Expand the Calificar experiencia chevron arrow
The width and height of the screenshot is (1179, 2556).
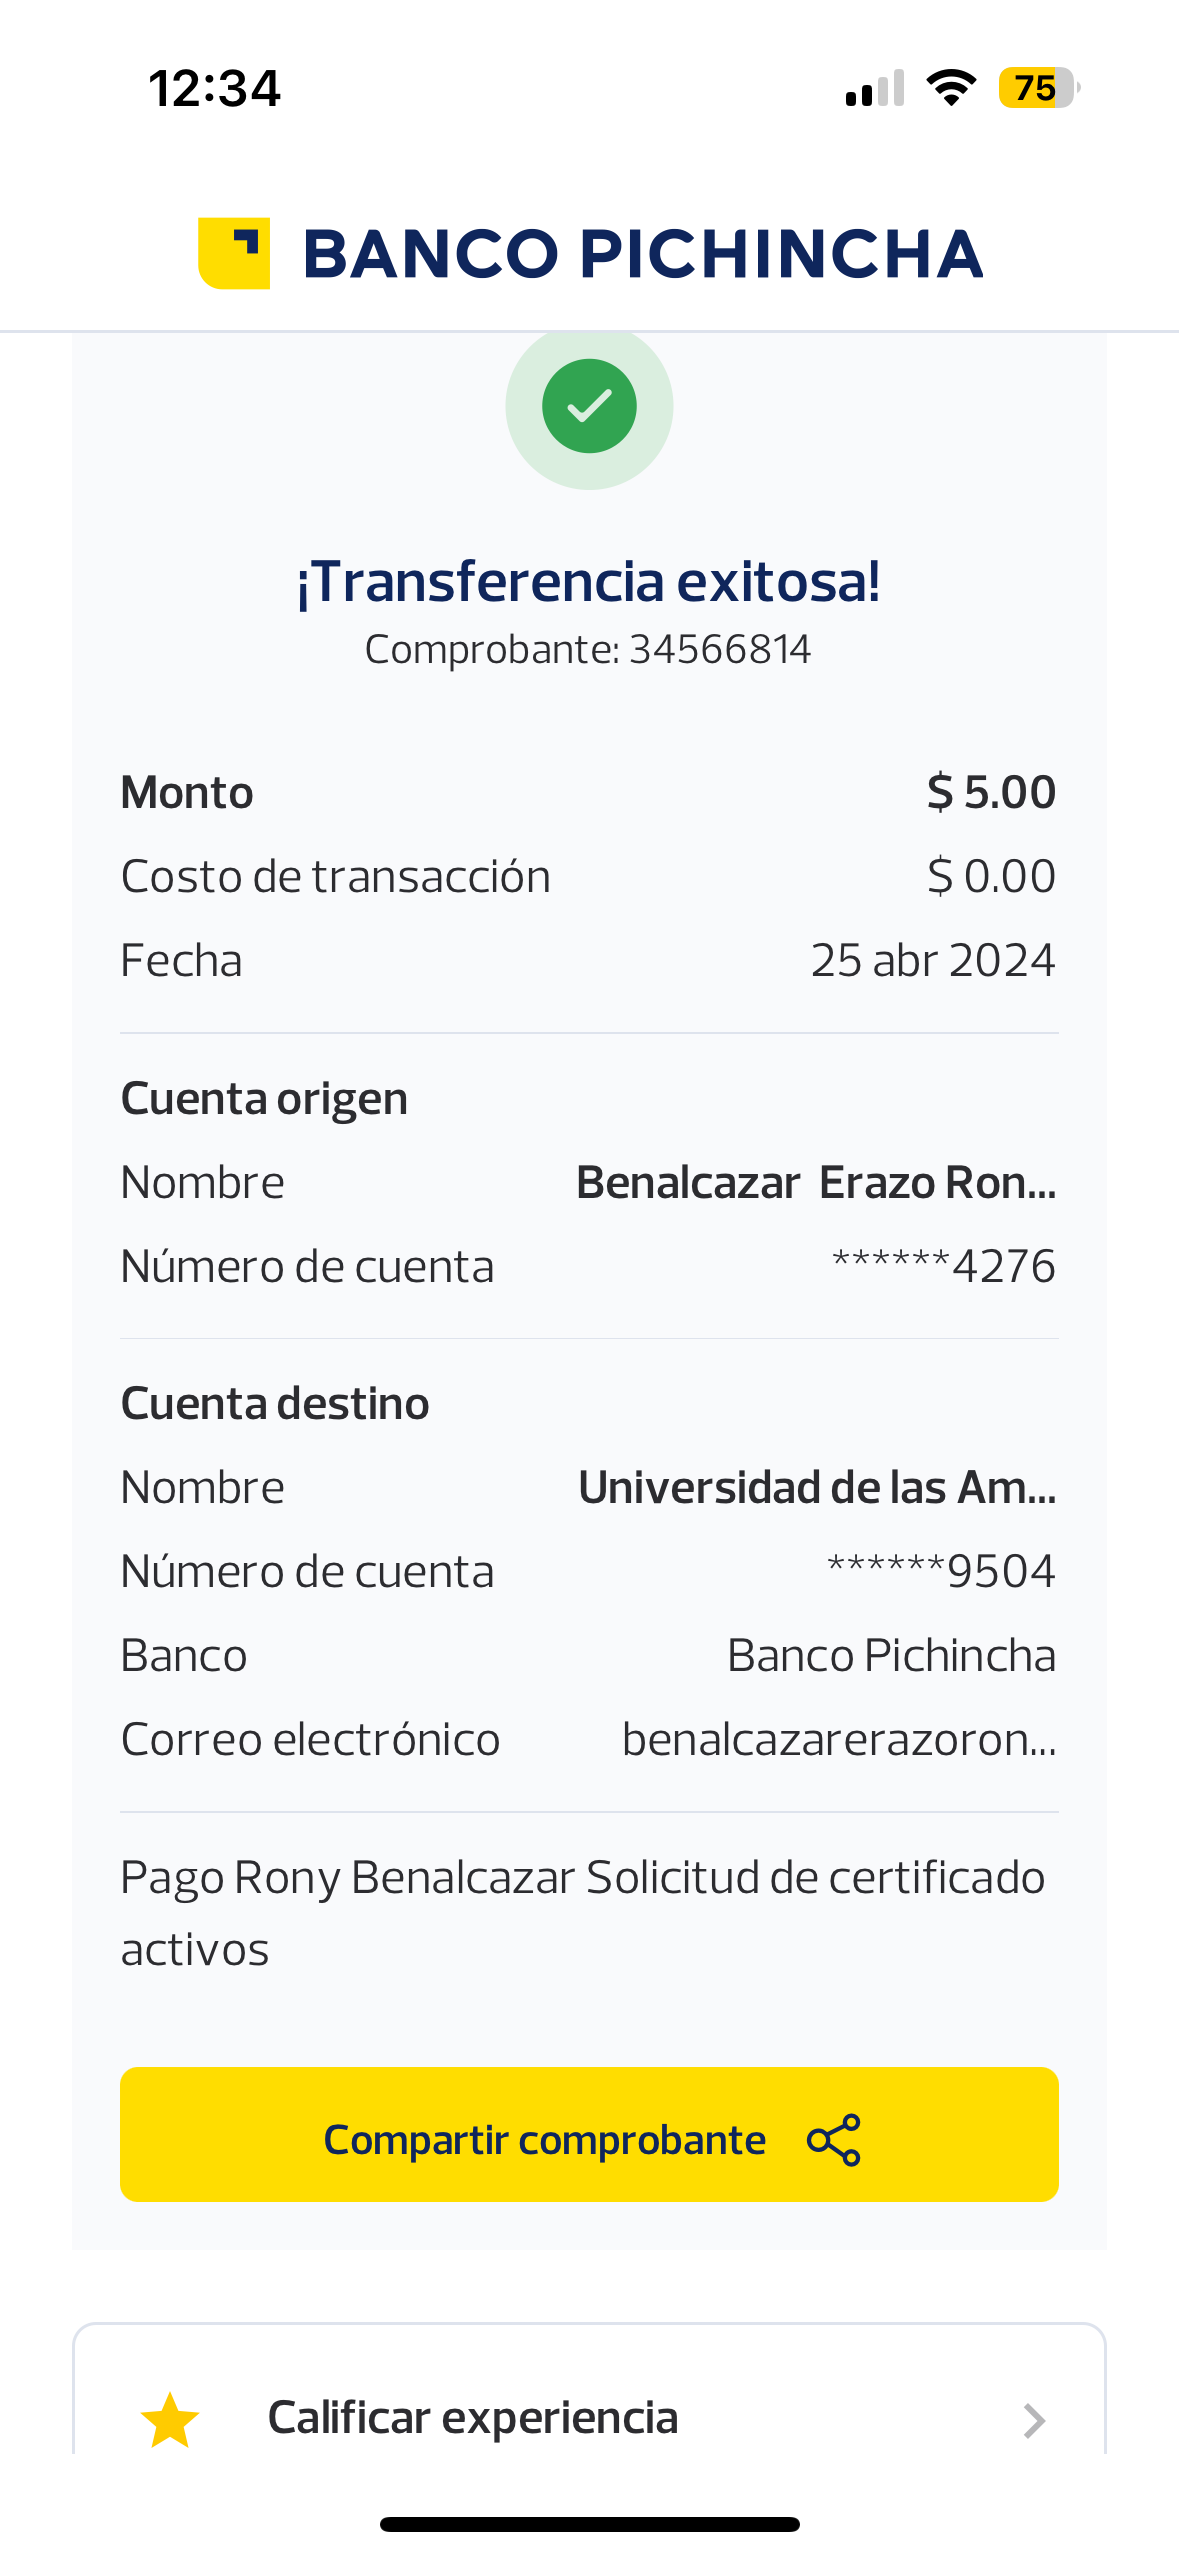click(x=1034, y=2420)
